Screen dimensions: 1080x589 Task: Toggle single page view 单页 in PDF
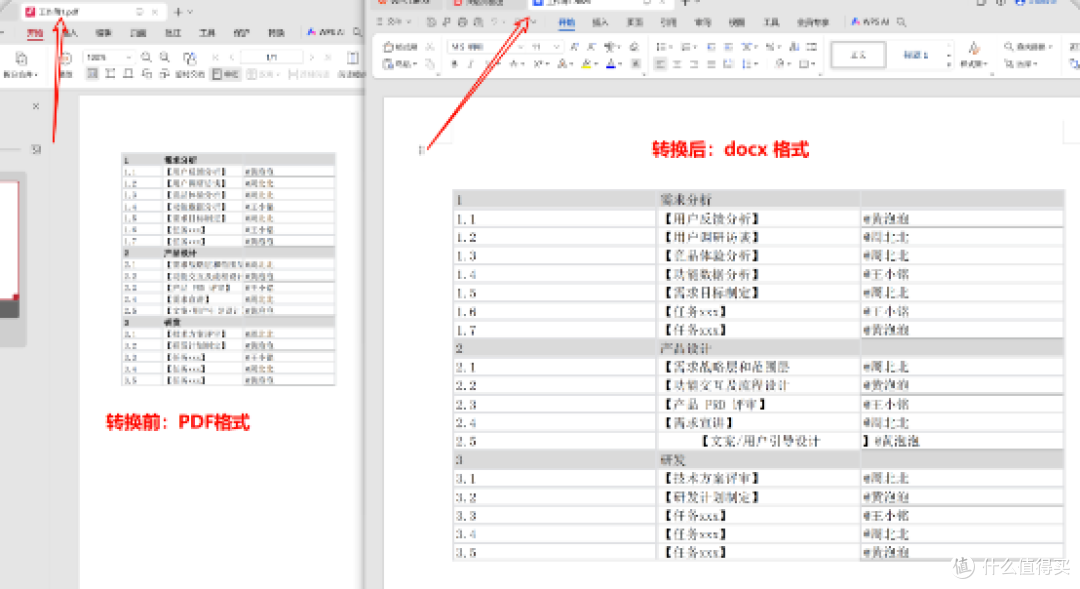pos(225,74)
